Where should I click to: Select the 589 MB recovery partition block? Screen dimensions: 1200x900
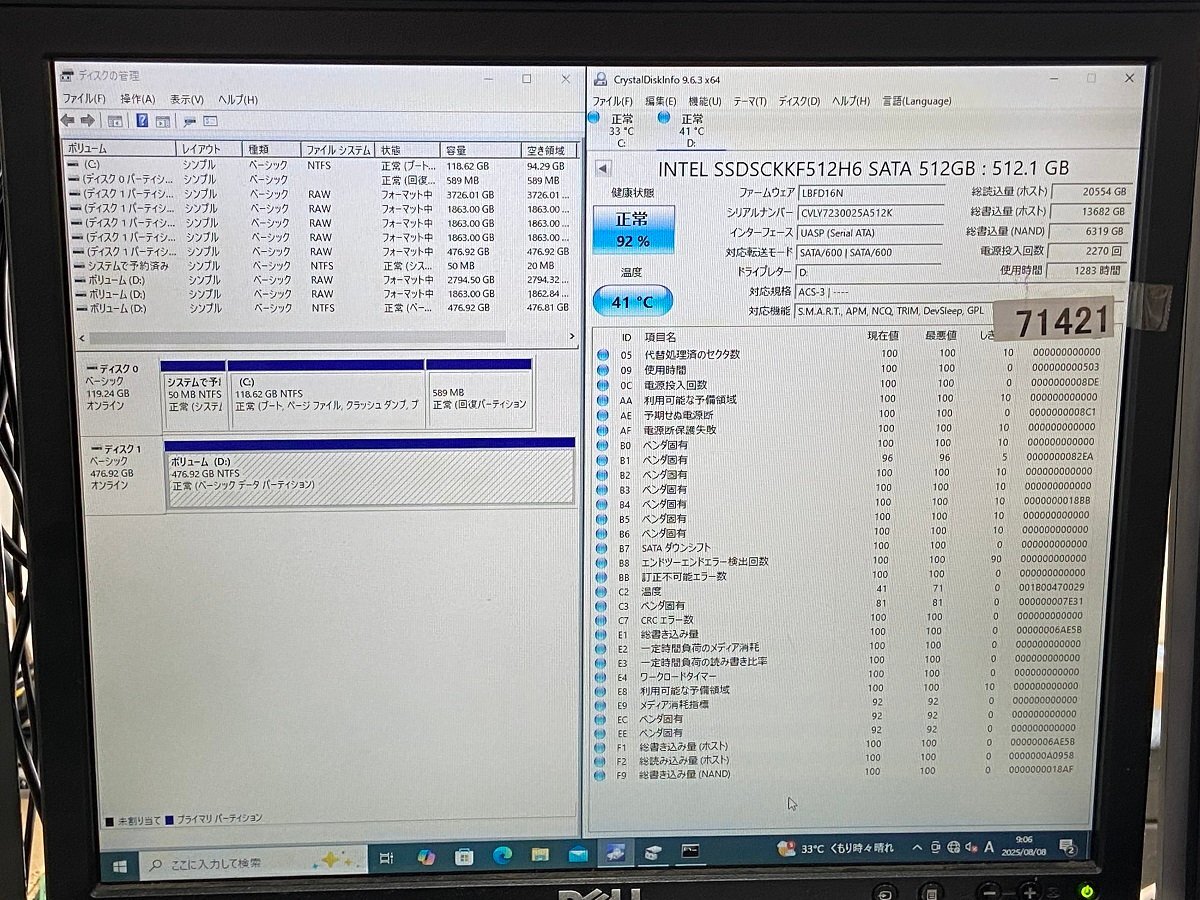479,394
